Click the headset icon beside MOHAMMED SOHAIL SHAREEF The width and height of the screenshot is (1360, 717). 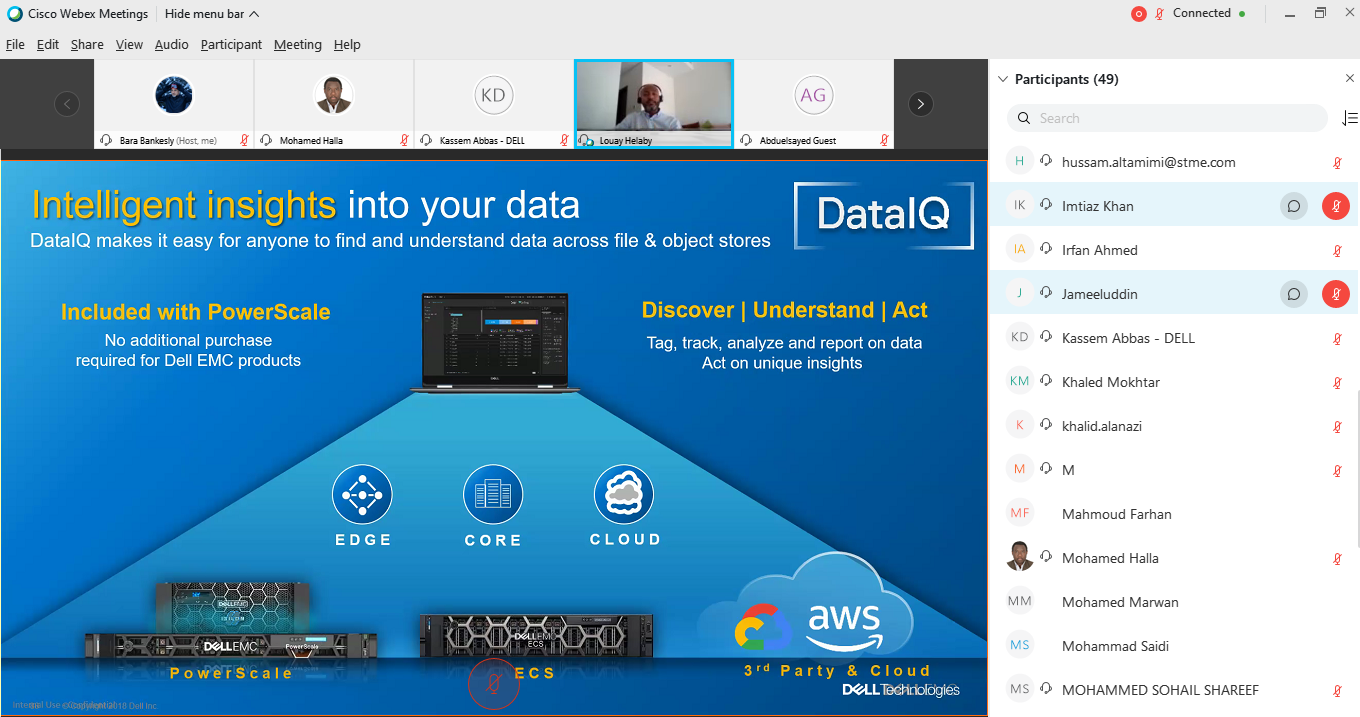(x=1046, y=689)
